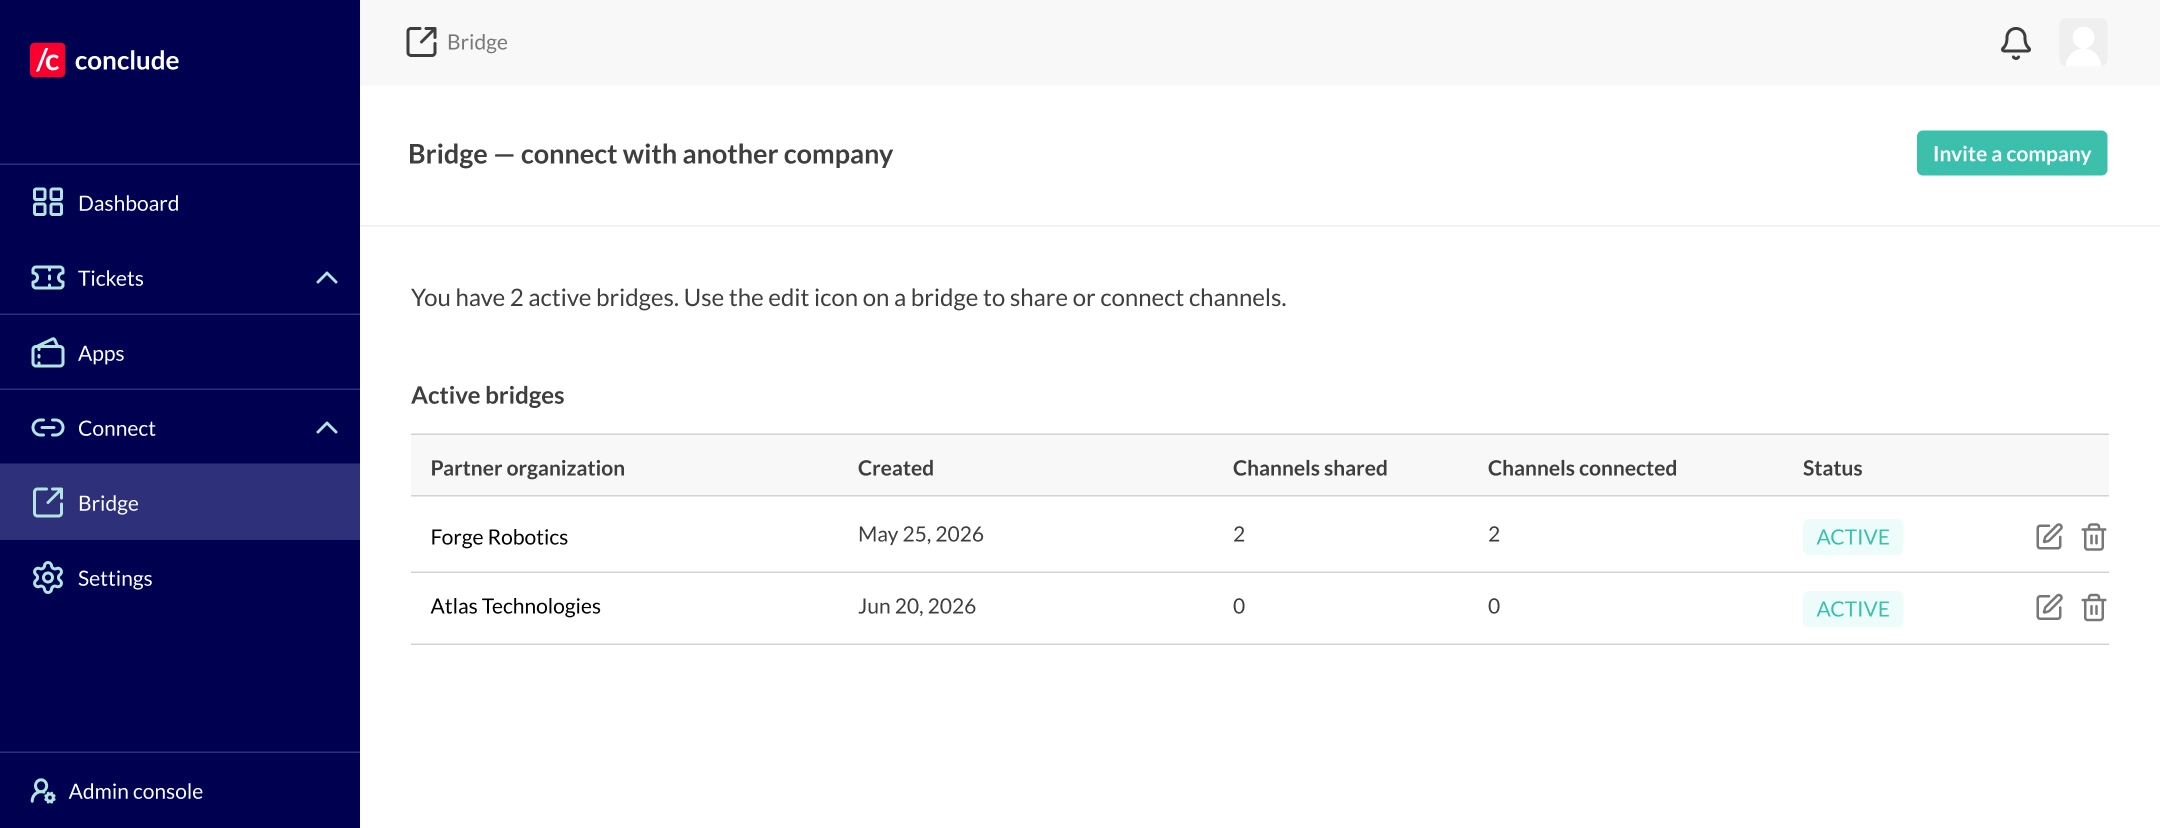Click Forge Robotics channels connected value
The image size is (2160, 828).
click(1494, 534)
